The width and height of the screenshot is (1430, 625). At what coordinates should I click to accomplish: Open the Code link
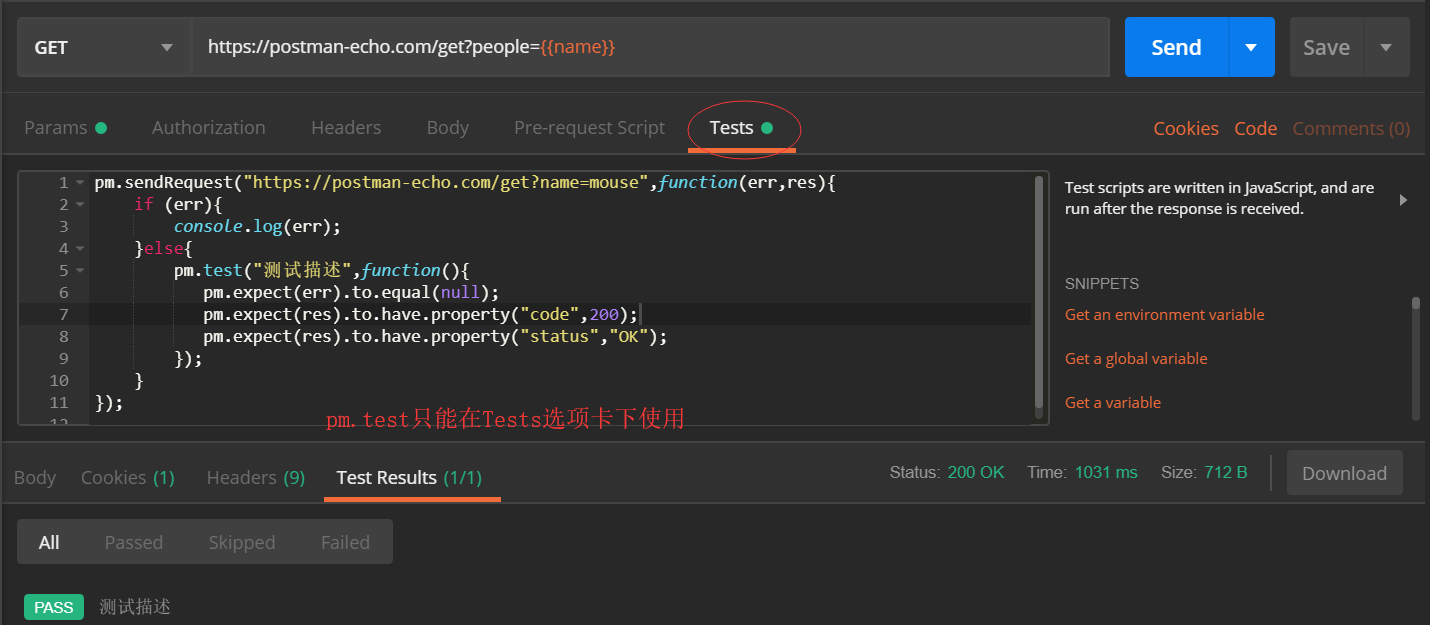(x=1255, y=129)
